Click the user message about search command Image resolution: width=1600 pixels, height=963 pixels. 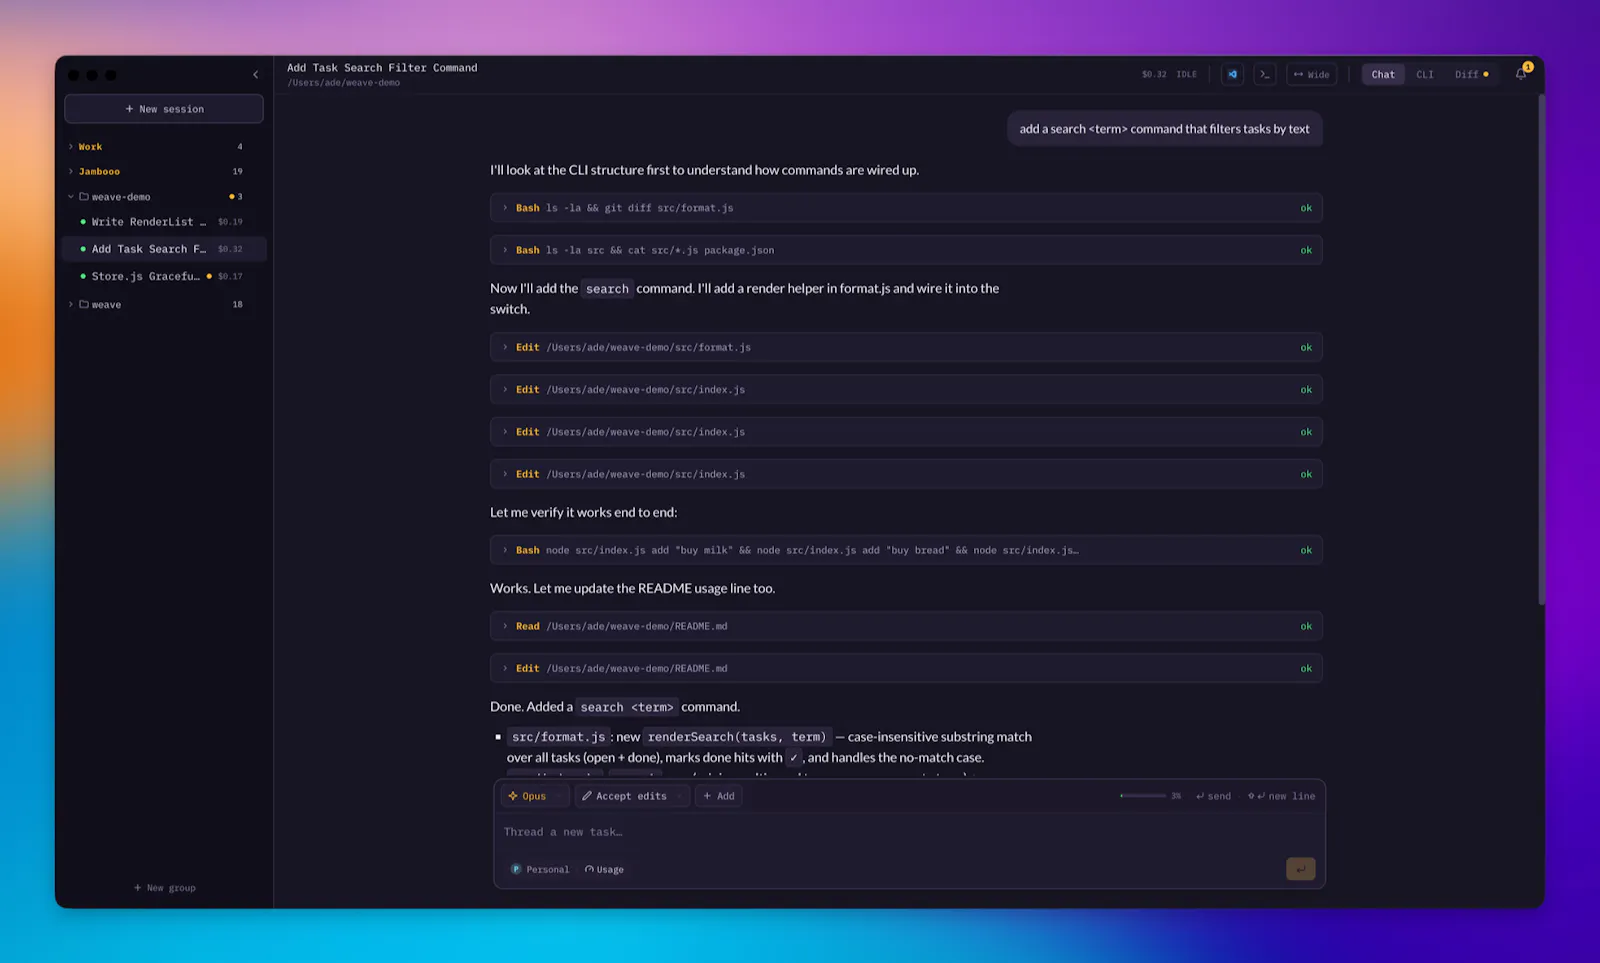pyautogui.click(x=1165, y=129)
